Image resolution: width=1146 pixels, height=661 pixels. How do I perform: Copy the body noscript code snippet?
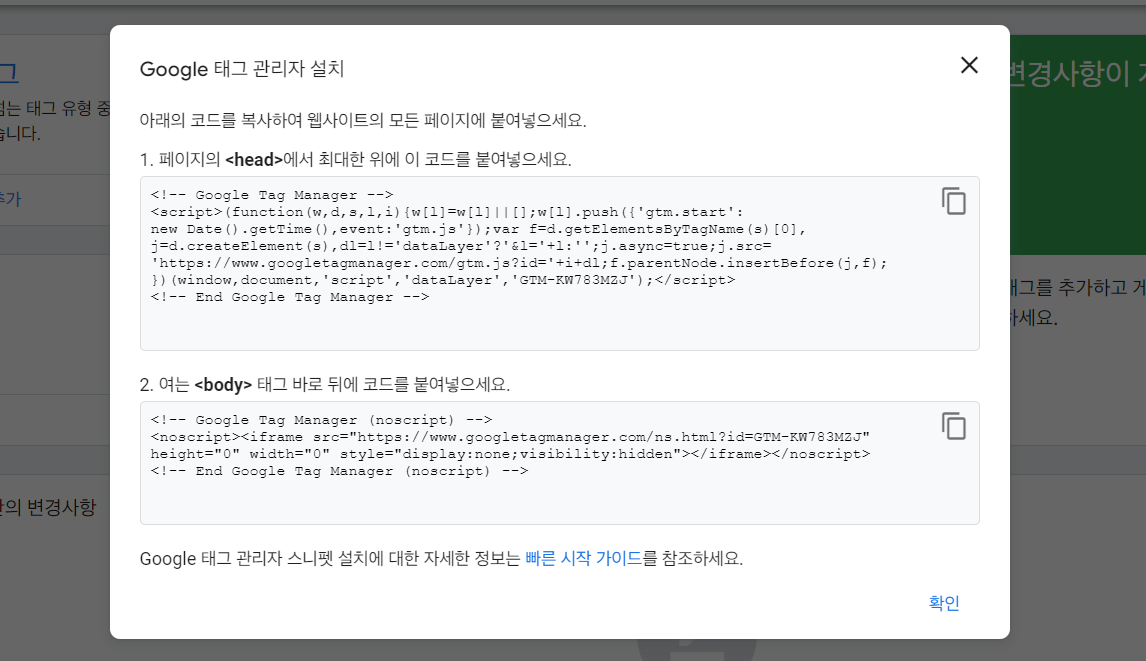(x=954, y=426)
